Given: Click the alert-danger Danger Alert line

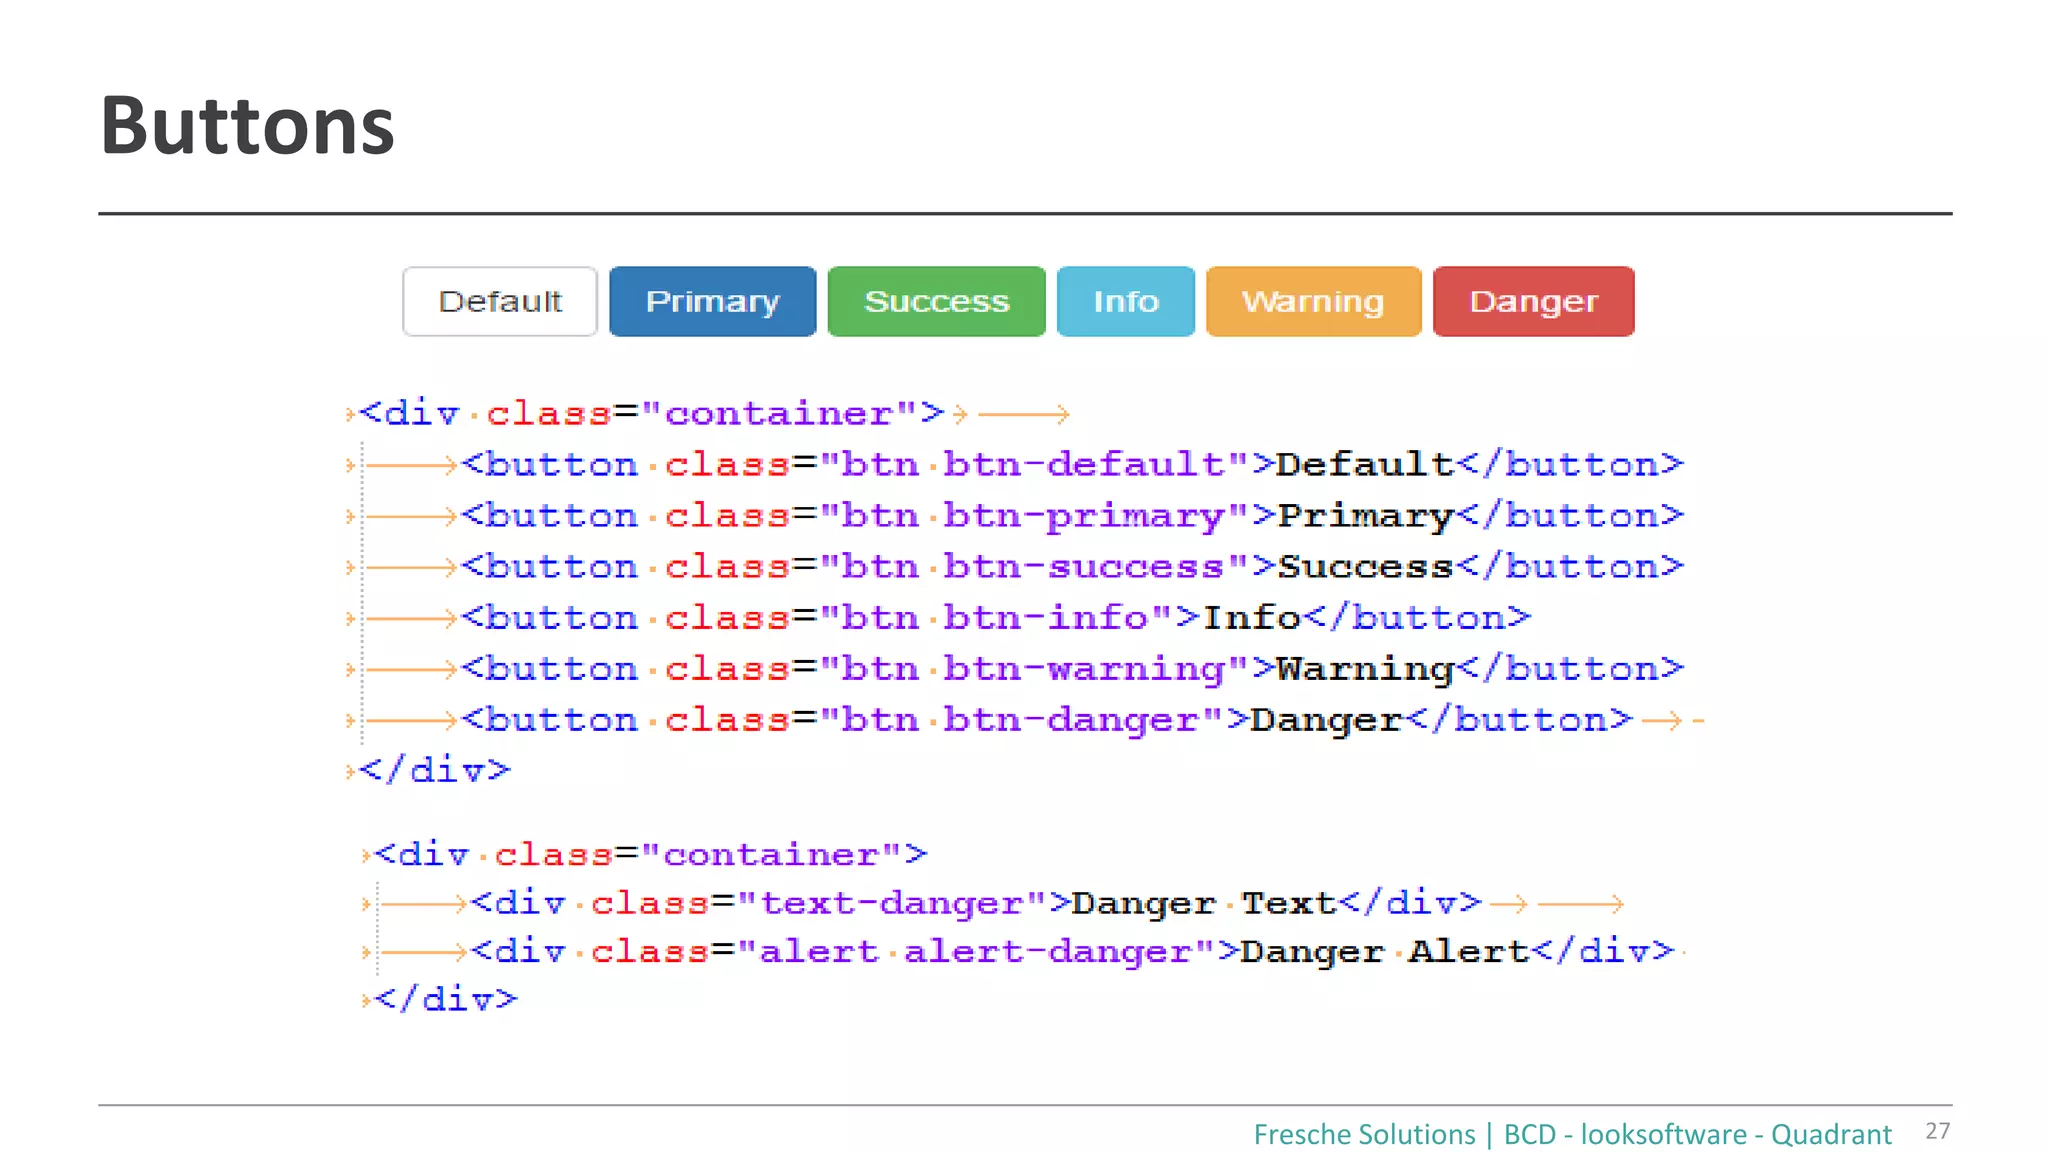Looking at the screenshot, I should pos(1070,951).
